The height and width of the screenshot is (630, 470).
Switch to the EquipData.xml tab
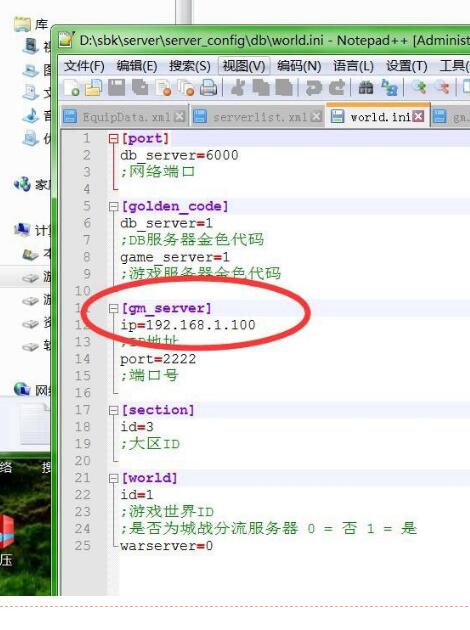(126, 117)
